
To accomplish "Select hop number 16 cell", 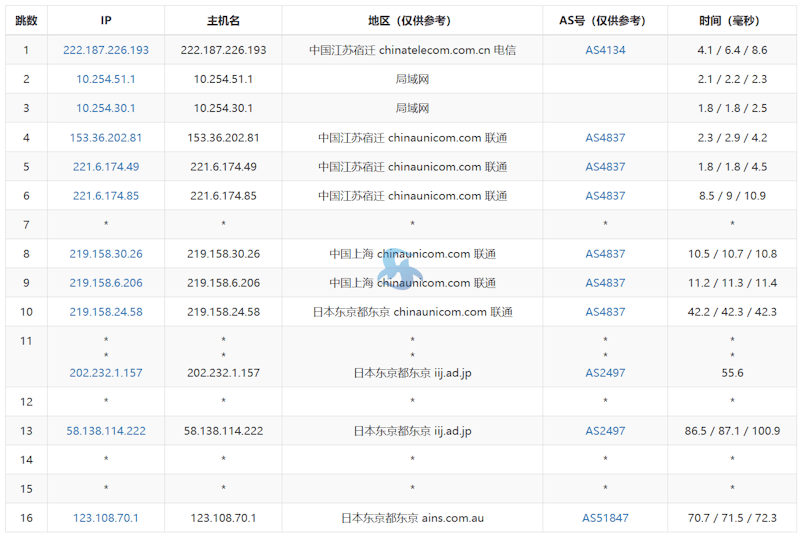I will point(26,518).
